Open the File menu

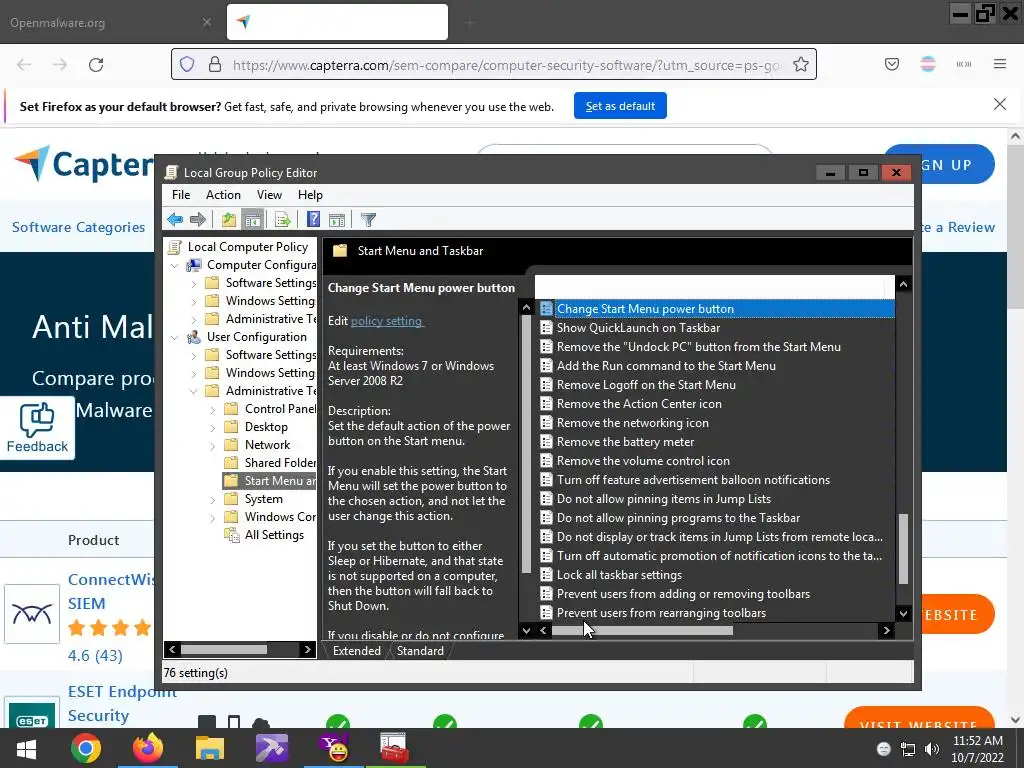(181, 195)
